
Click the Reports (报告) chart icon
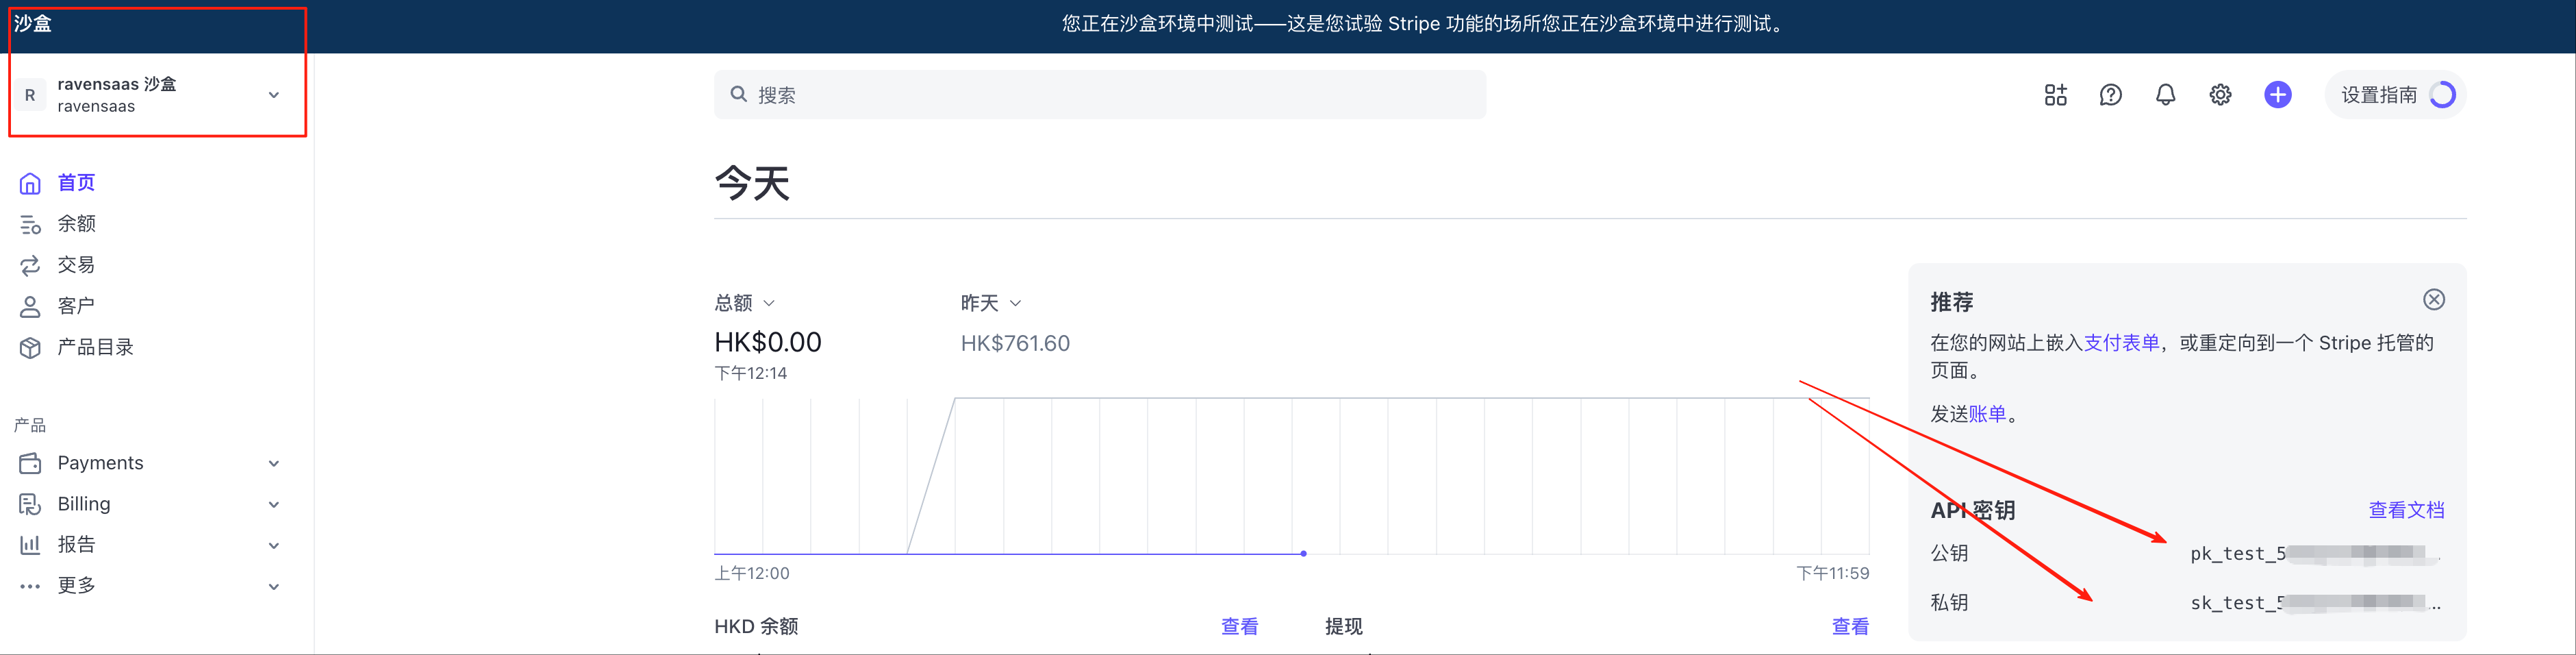30,545
